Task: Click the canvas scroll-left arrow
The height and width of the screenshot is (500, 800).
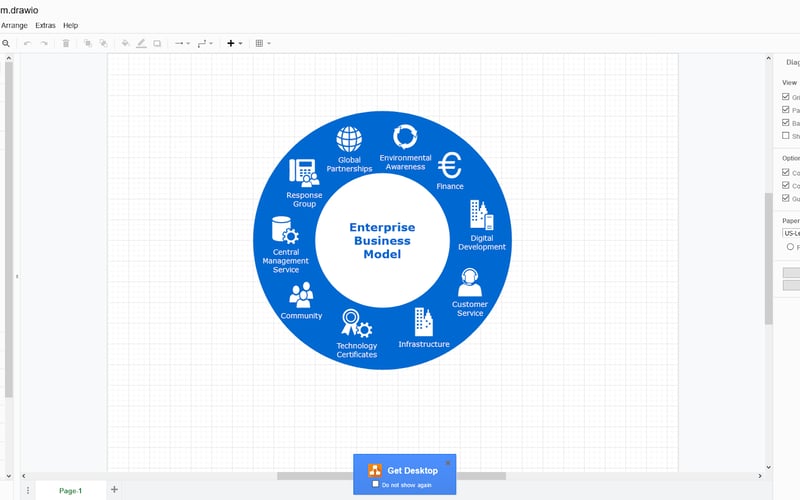Action: (x=23, y=476)
